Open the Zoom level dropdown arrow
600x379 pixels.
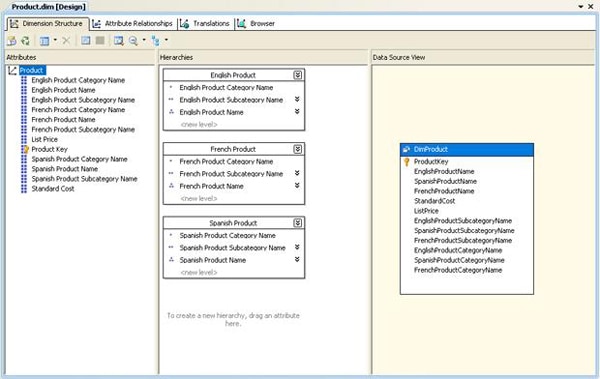[x=144, y=40]
